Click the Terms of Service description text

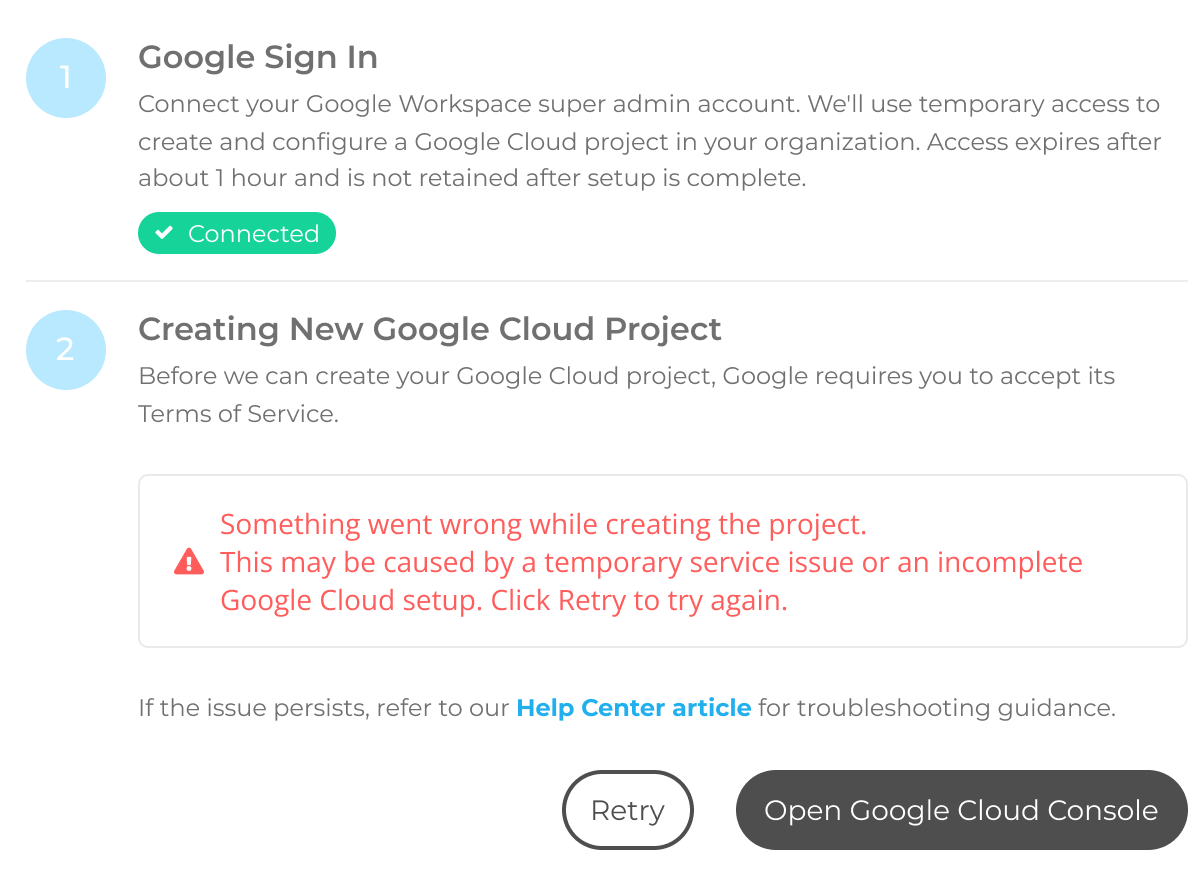626,395
